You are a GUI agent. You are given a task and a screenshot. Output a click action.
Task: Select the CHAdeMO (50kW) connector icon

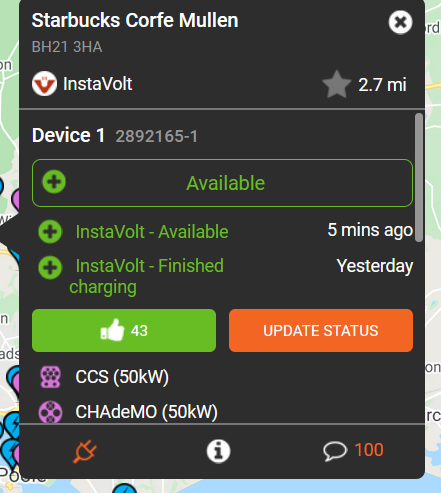(50, 412)
